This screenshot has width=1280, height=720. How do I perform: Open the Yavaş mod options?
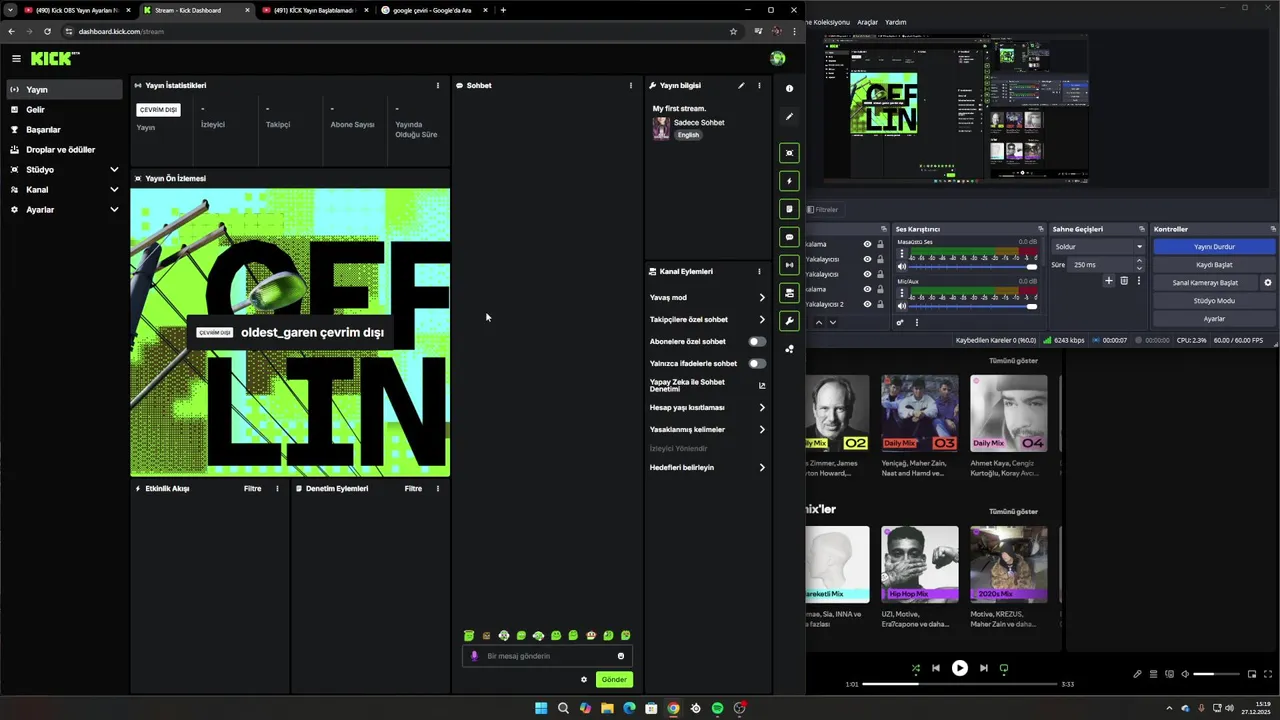tap(707, 298)
